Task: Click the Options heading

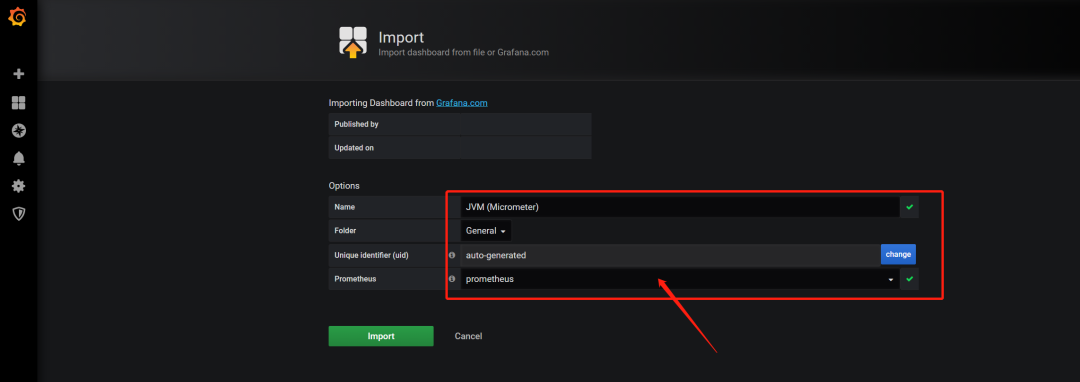Action: (344, 186)
